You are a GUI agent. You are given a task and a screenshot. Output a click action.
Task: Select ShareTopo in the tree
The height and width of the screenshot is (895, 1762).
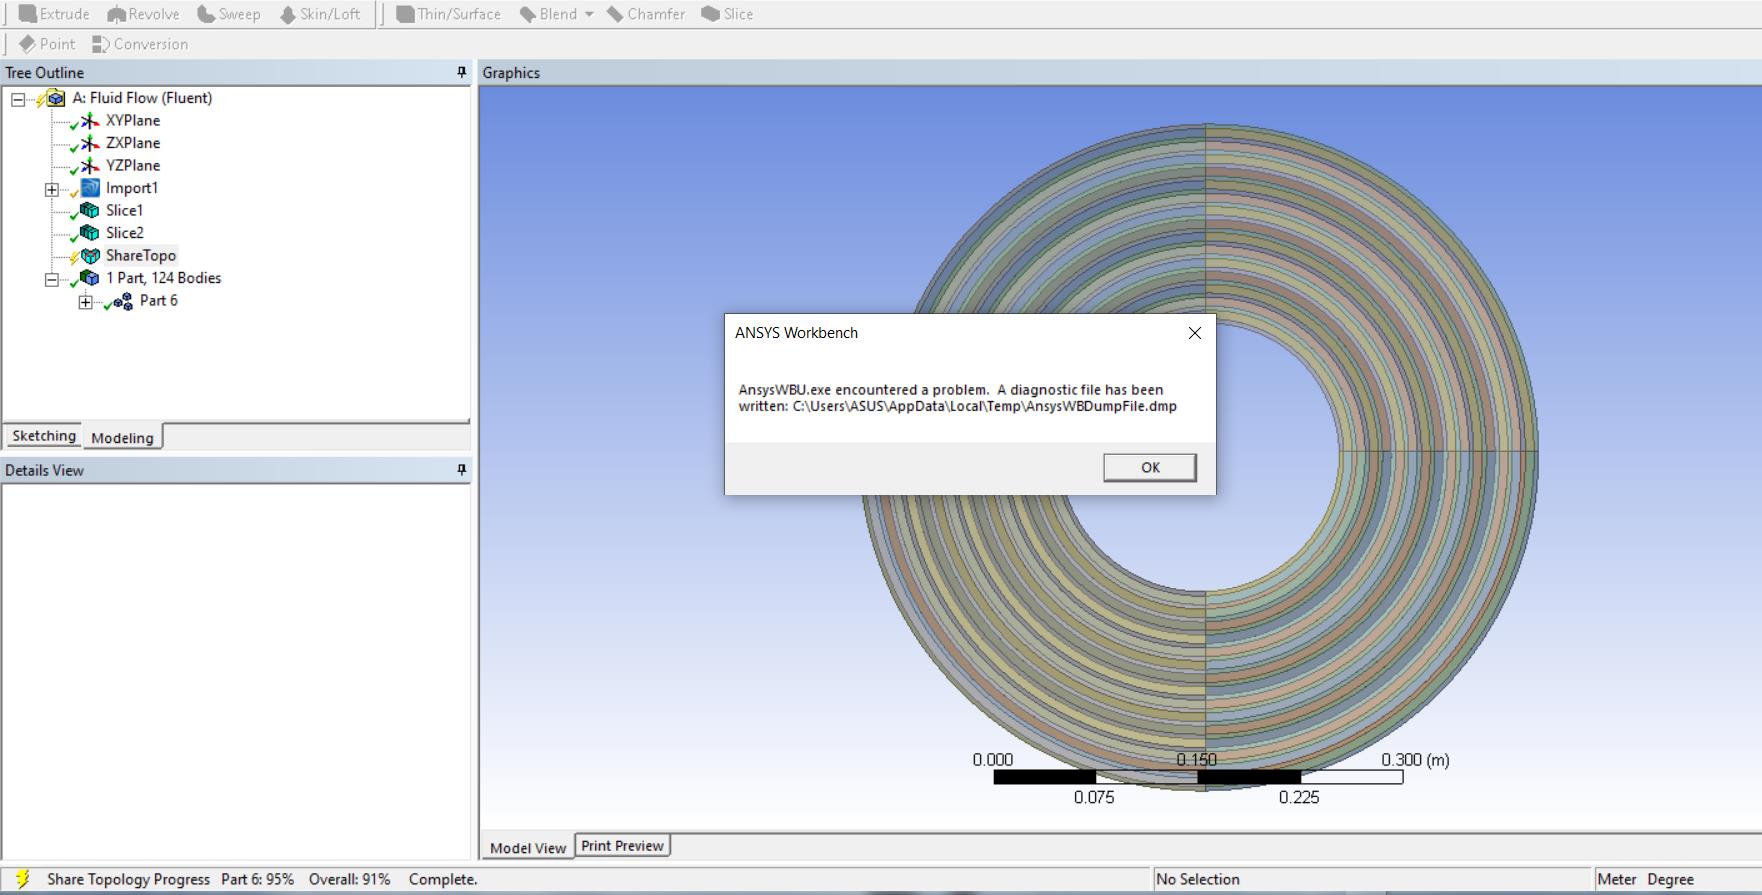click(x=141, y=255)
